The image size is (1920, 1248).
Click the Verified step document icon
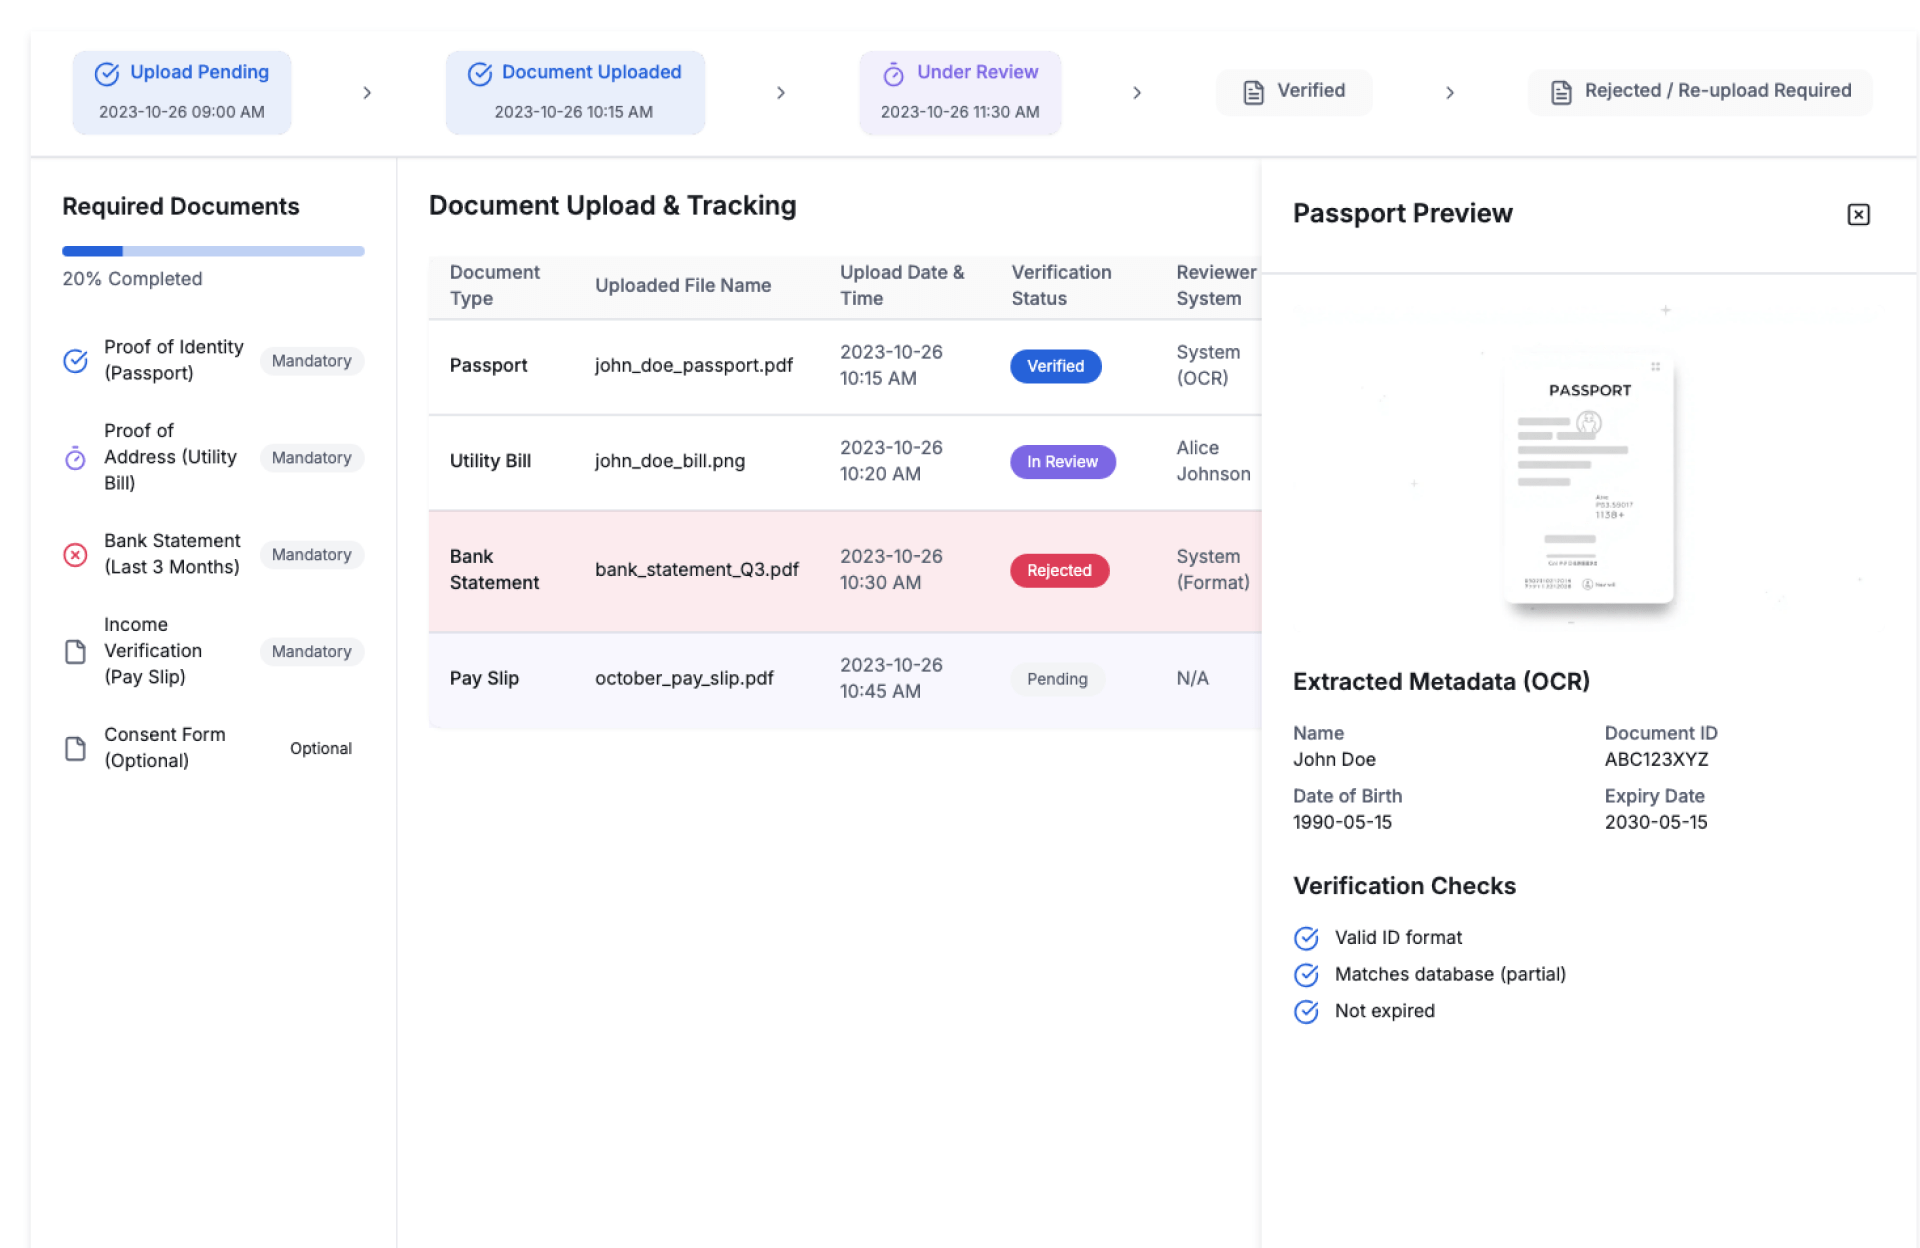click(1253, 92)
